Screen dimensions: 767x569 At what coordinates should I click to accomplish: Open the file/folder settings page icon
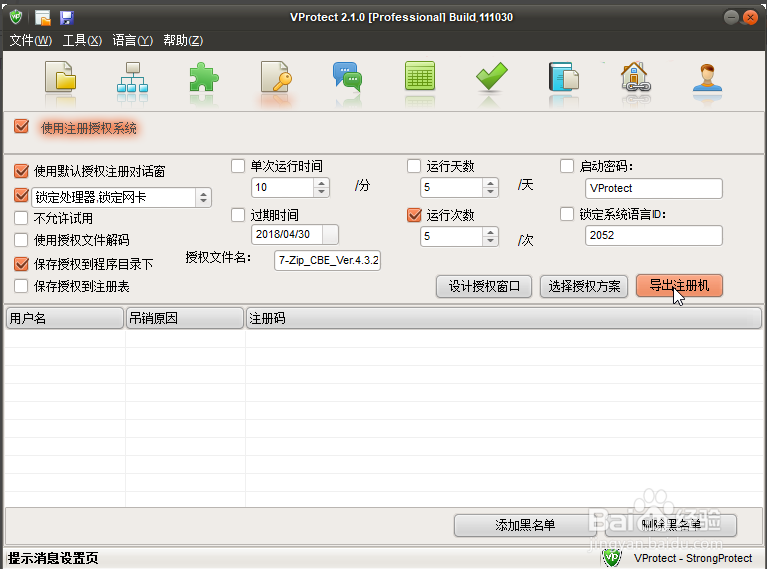[x=61, y=77]
